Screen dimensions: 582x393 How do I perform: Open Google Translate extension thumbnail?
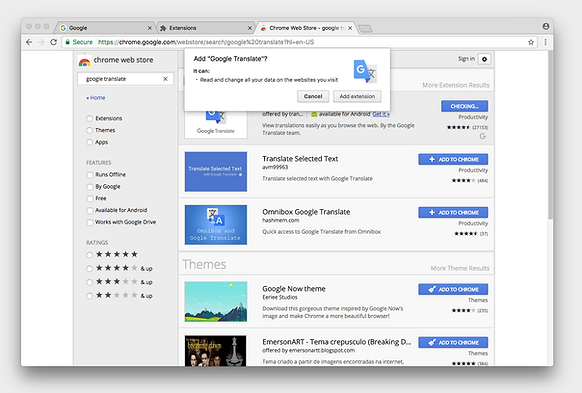point(216,124)
